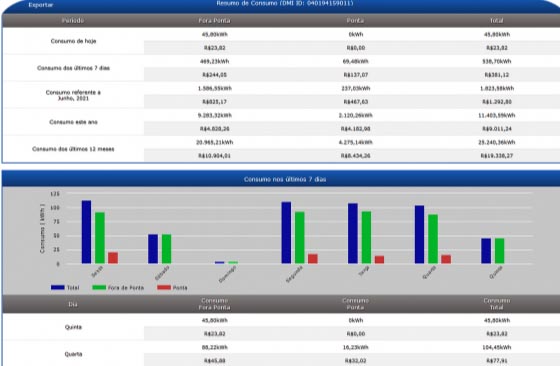Select Total cost value for Consumo de hoje

pos(497,48)
